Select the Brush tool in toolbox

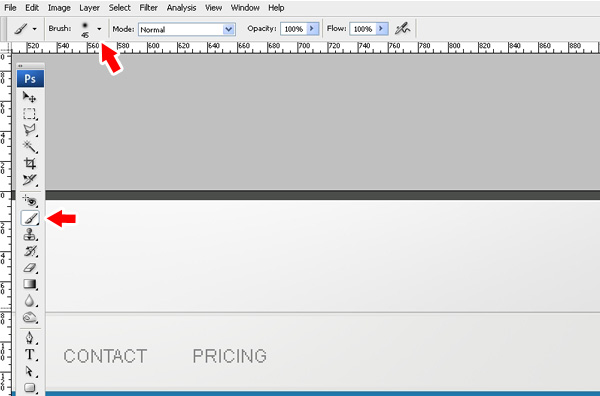coord(30,218)
